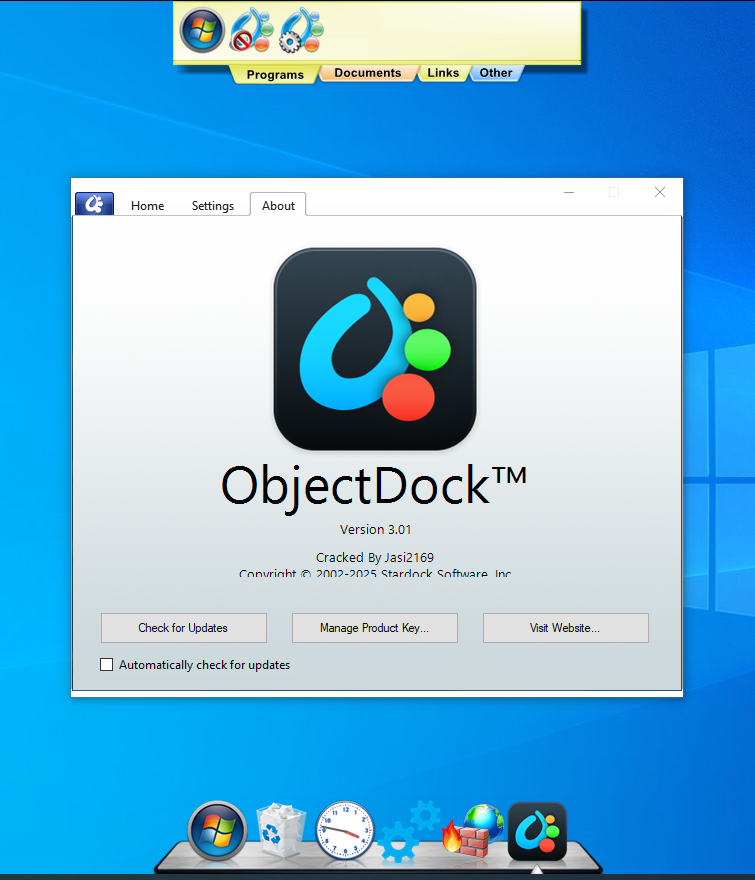Open the ObjectDock gear settings icon in tabbed dock
This screenshot has height=880, width=755.
click(x=301, y=30)
